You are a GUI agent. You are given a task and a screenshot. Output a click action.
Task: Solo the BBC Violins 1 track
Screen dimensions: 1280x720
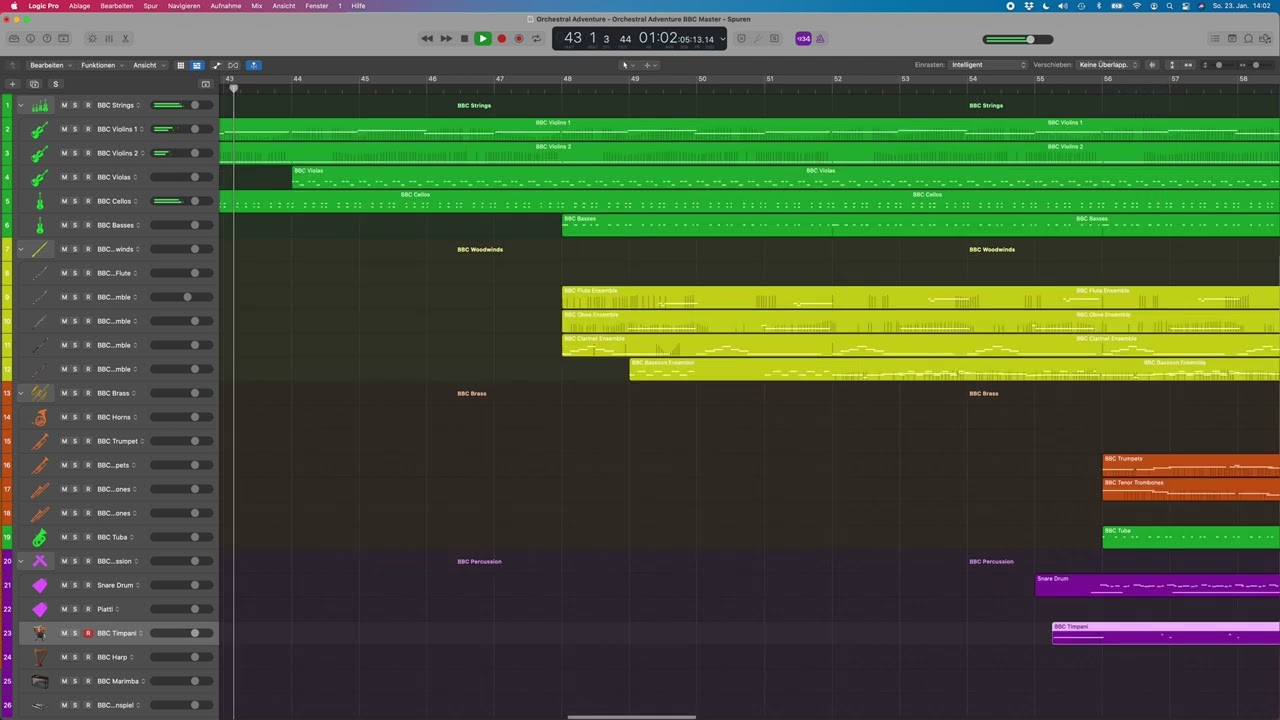click(75, 129)
